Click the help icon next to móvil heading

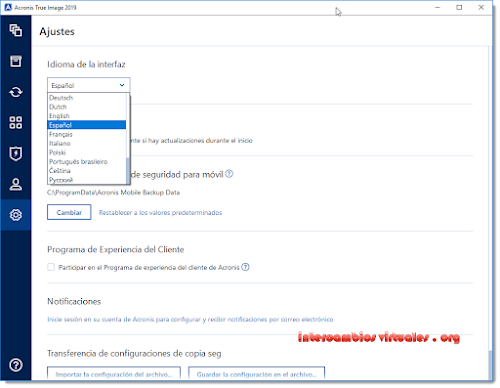229,174
